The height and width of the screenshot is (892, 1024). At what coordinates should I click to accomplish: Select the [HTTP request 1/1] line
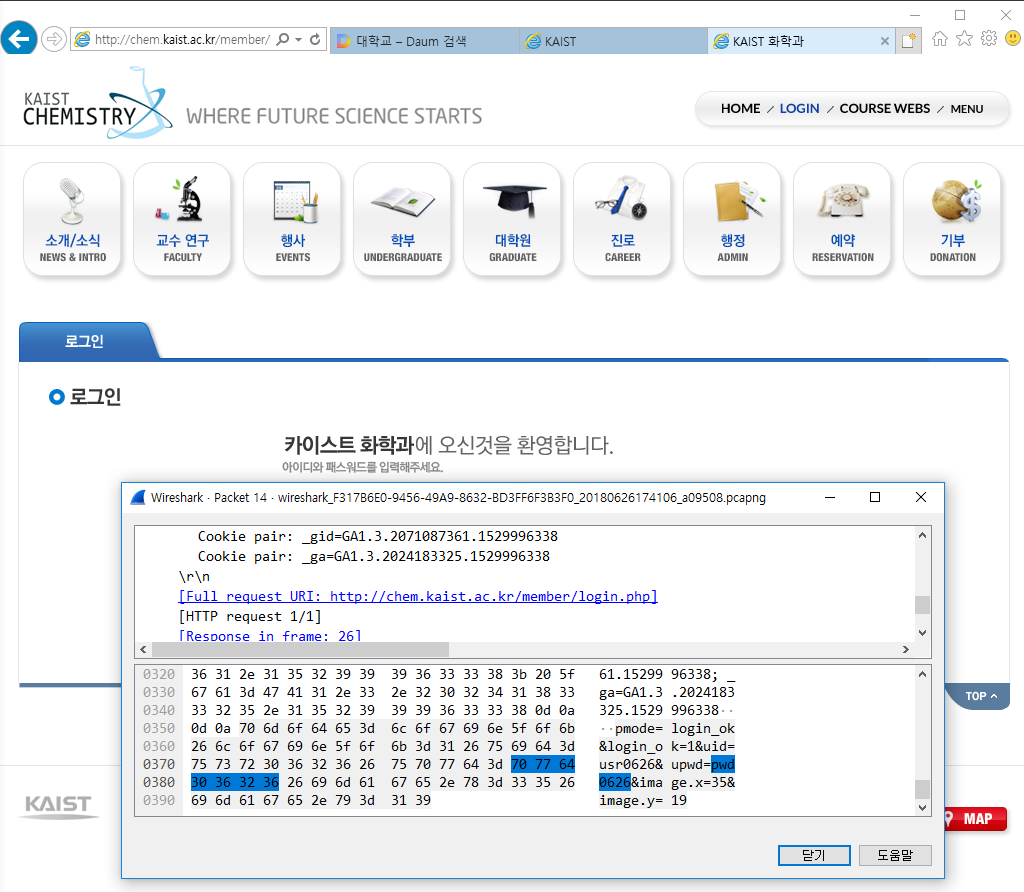[249, 616]
